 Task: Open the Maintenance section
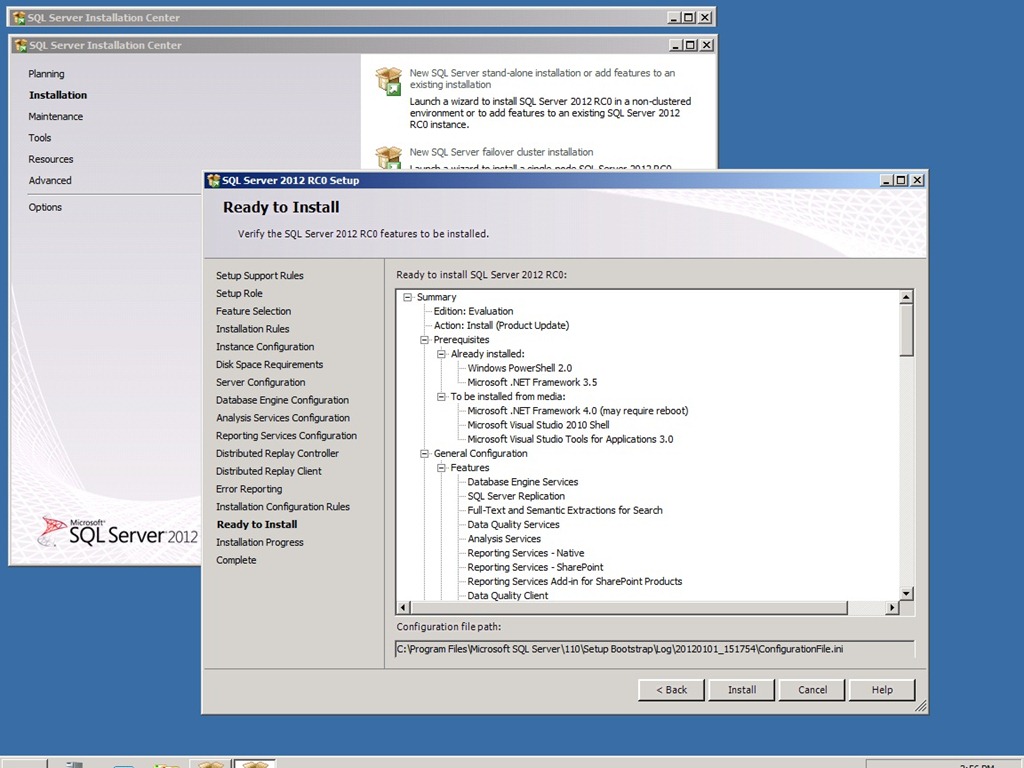coord(56,117)
